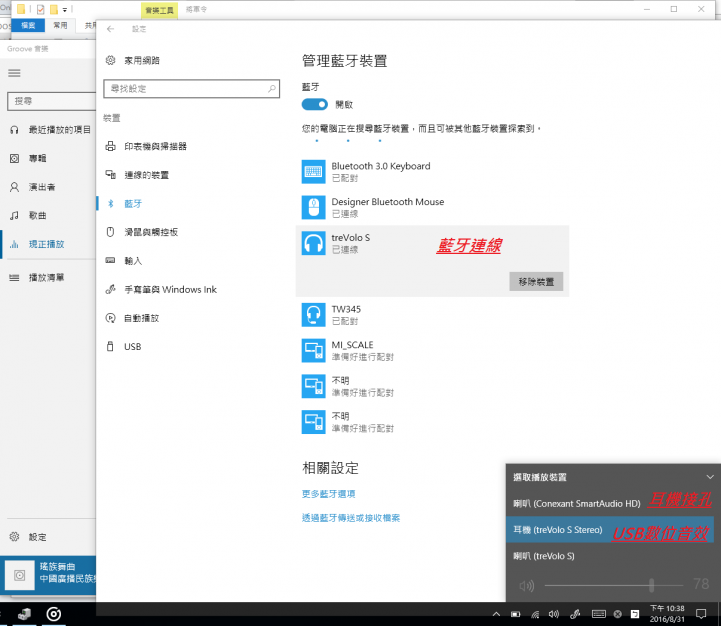Open the Typing settings item

[x=133, y=261]
